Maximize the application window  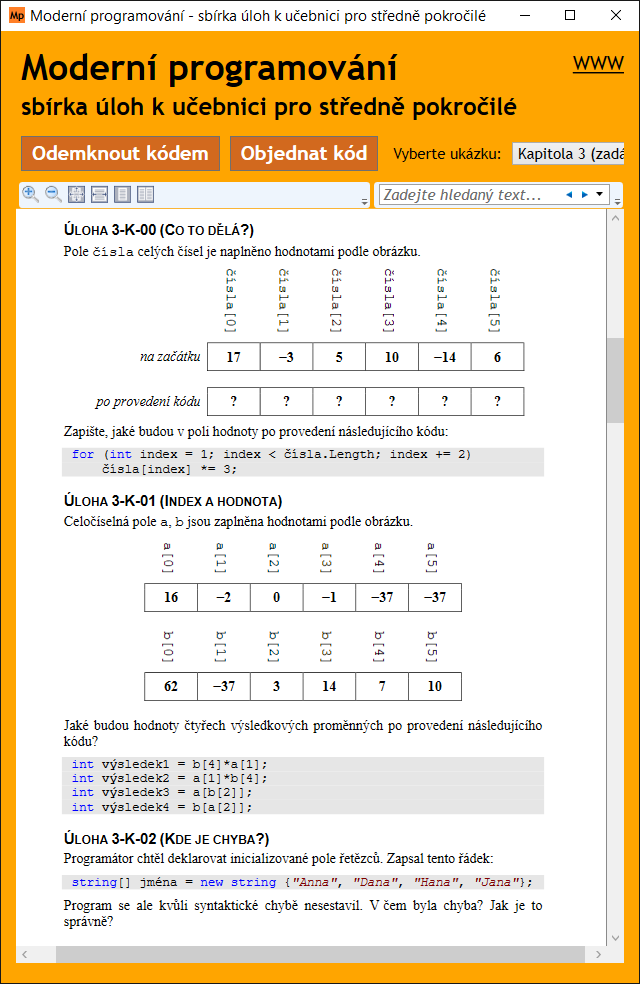(570, 16)
